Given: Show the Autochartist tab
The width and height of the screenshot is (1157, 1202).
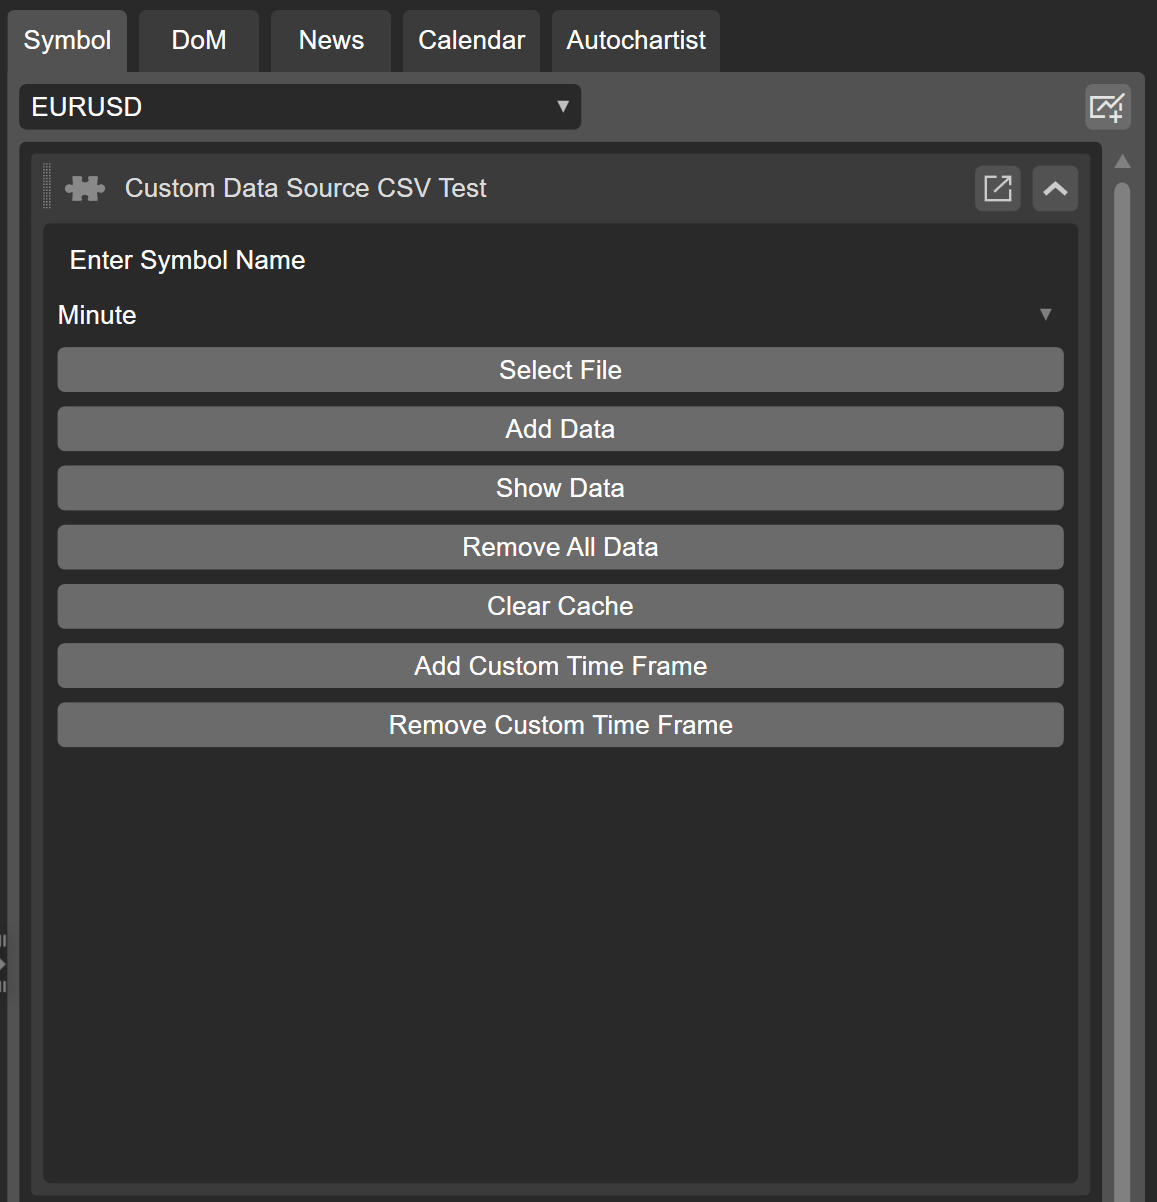Looking at the screenshot, I should (636, 41).
